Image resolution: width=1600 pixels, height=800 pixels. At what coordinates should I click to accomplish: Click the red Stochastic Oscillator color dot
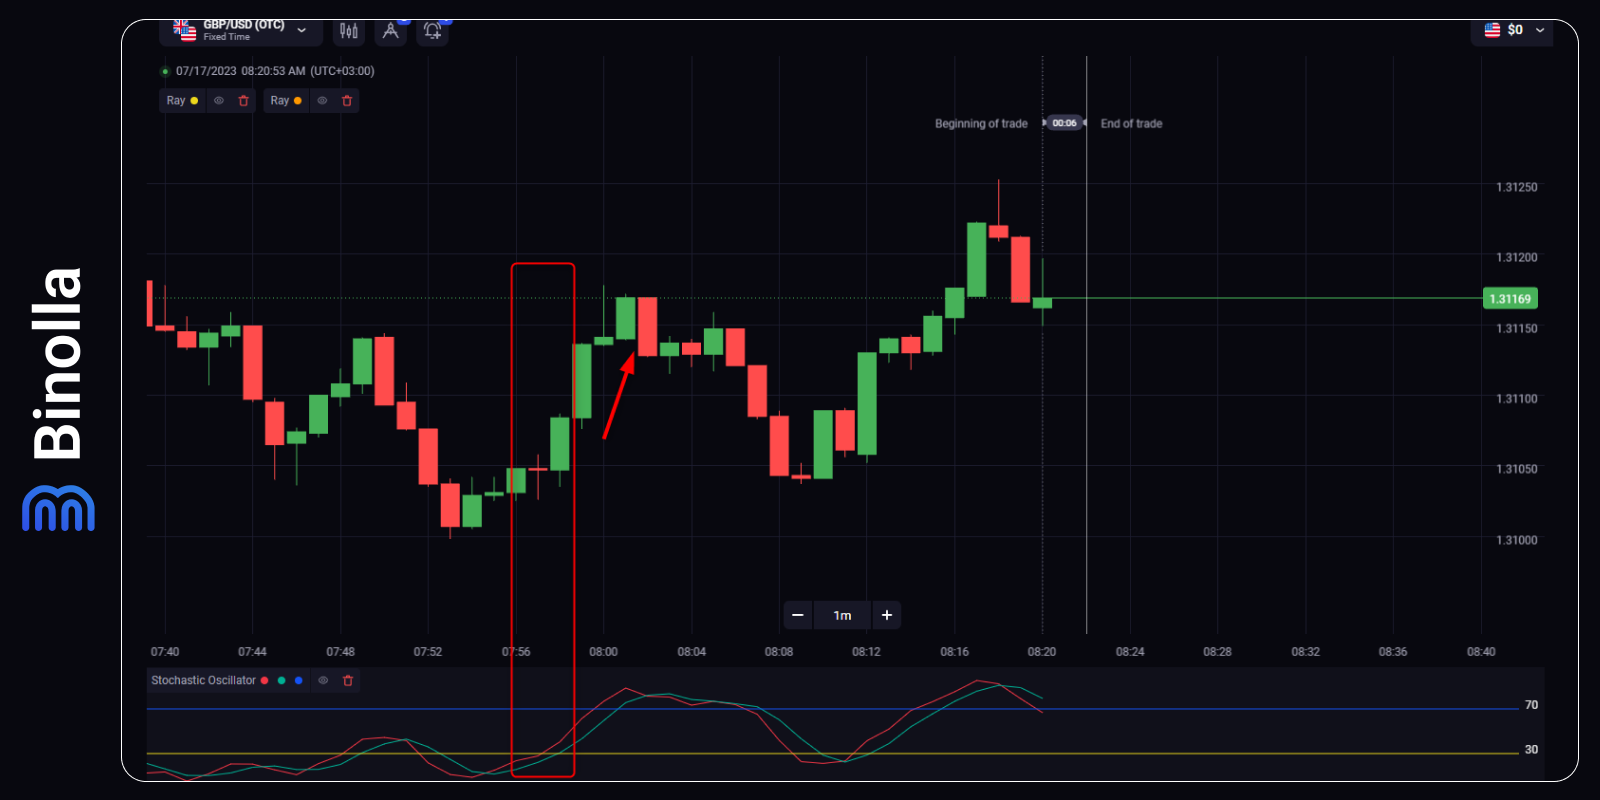click(265, 681)
